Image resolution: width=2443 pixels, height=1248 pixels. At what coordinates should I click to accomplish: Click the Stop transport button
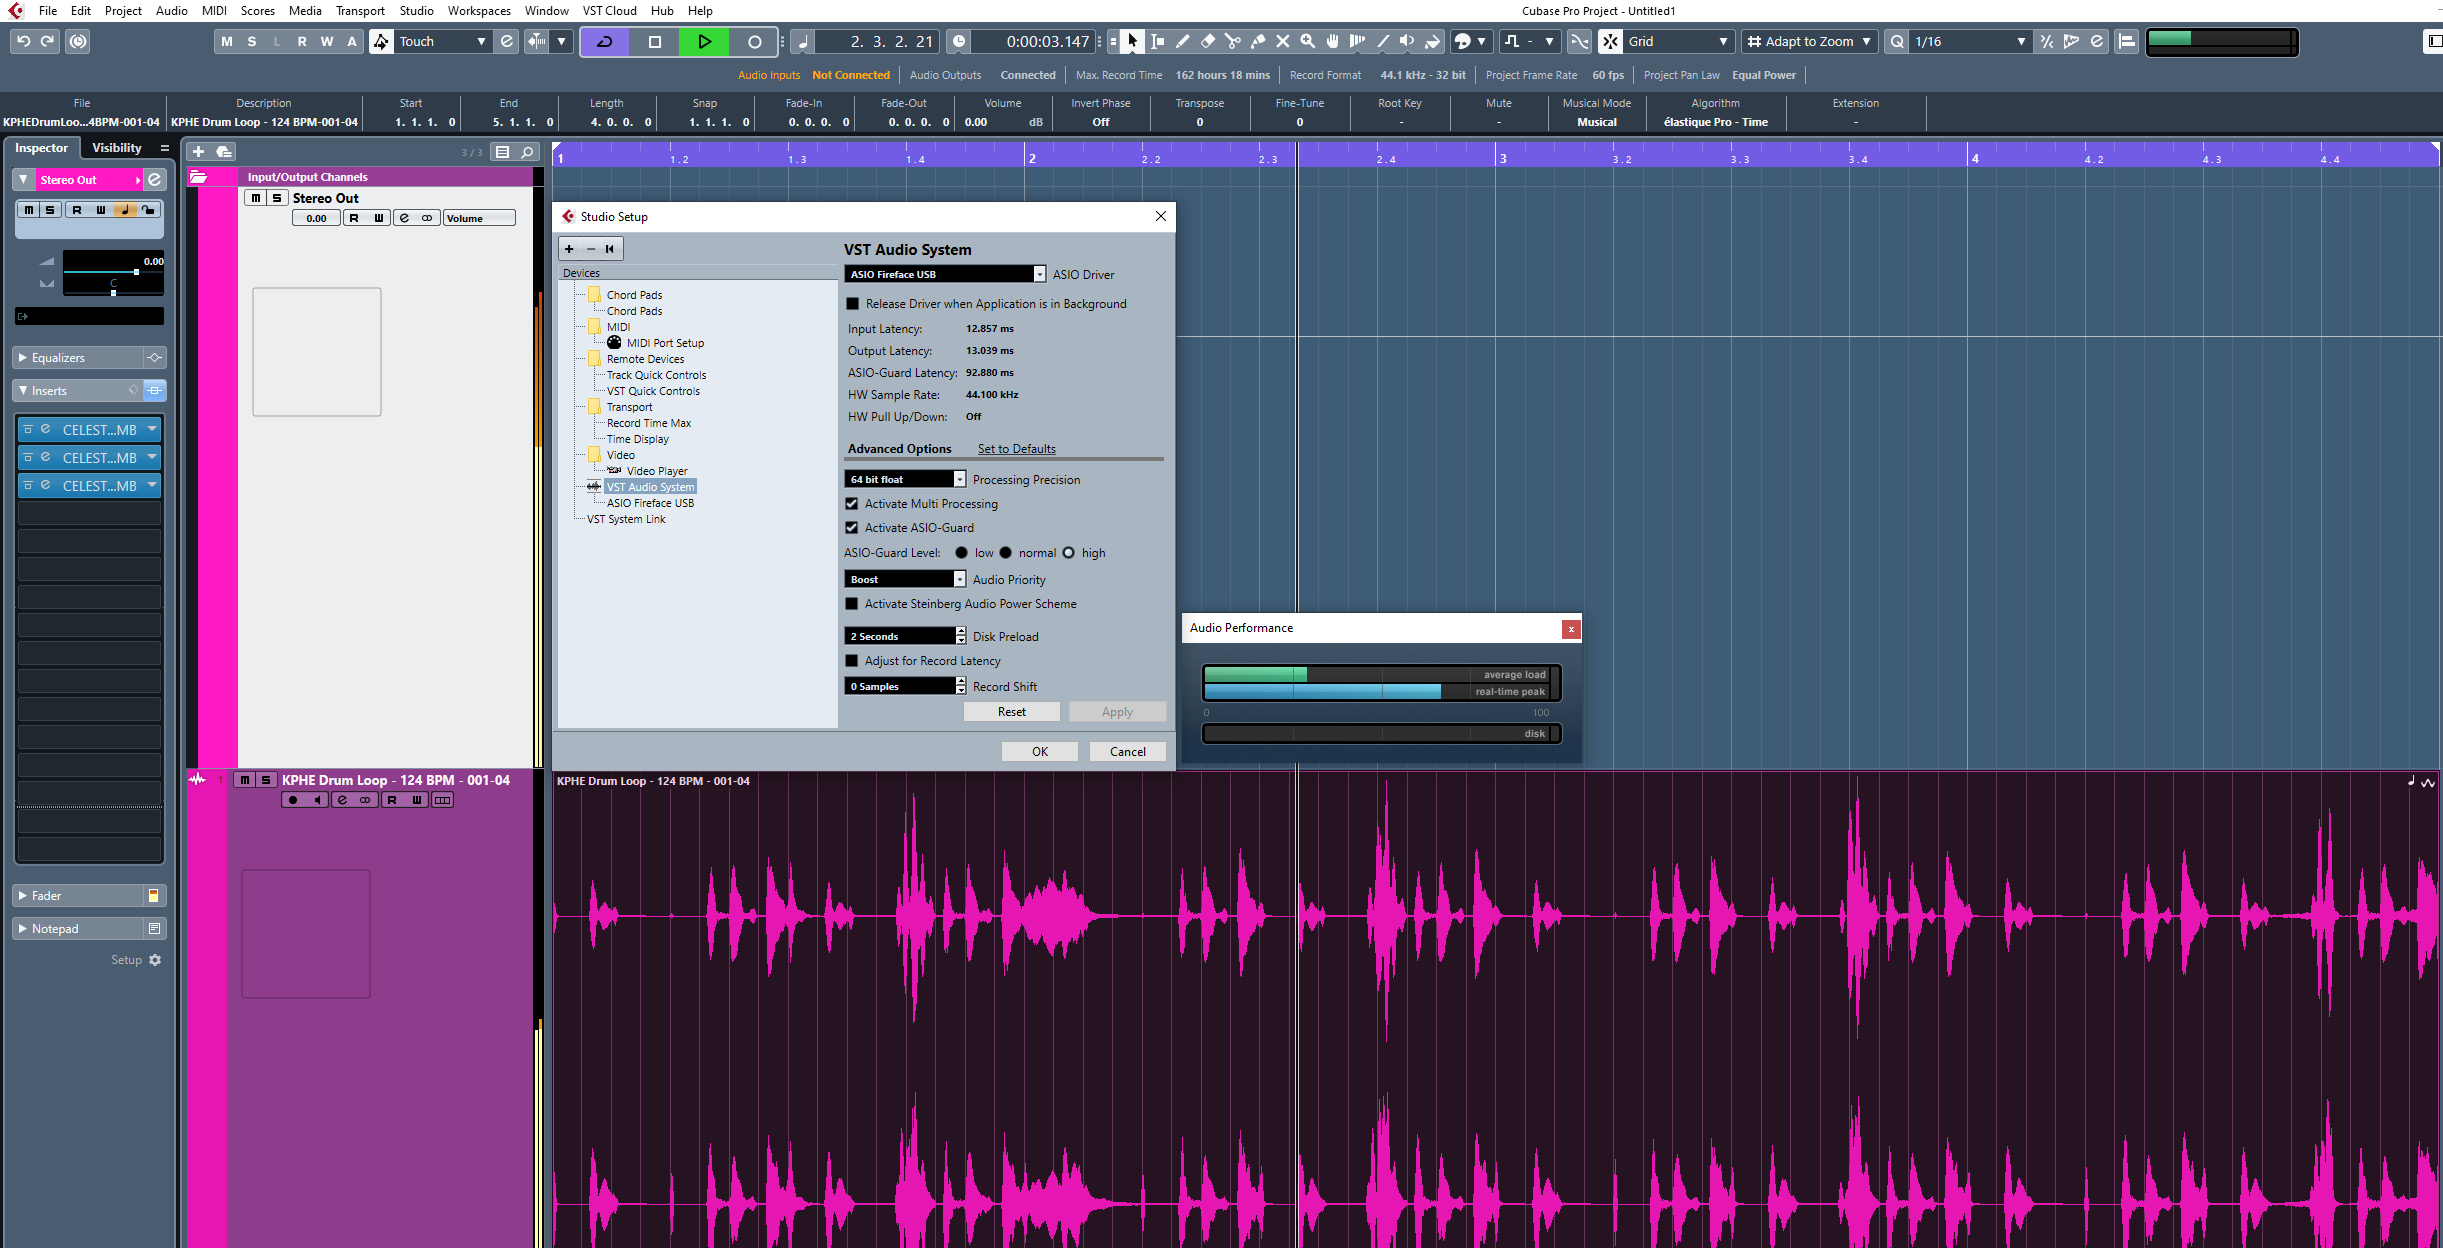(655, 41)
